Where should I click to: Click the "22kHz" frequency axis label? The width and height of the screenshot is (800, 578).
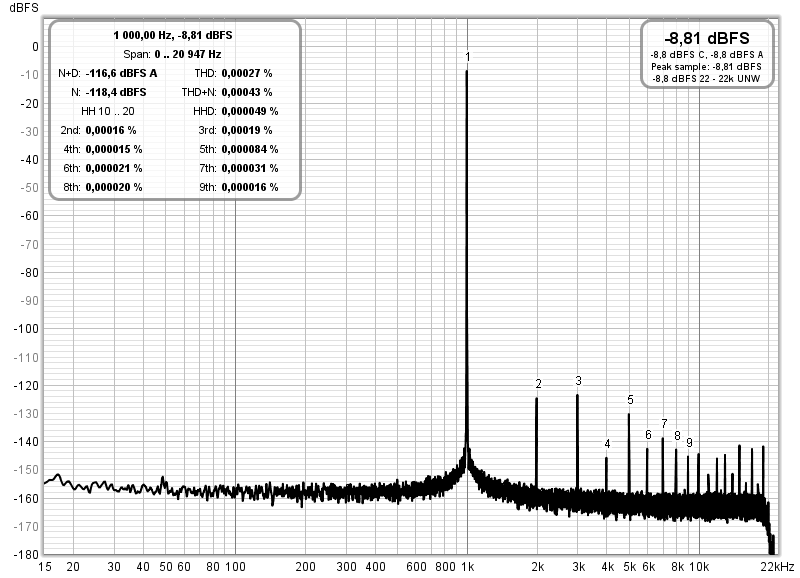tap(777, 567)
